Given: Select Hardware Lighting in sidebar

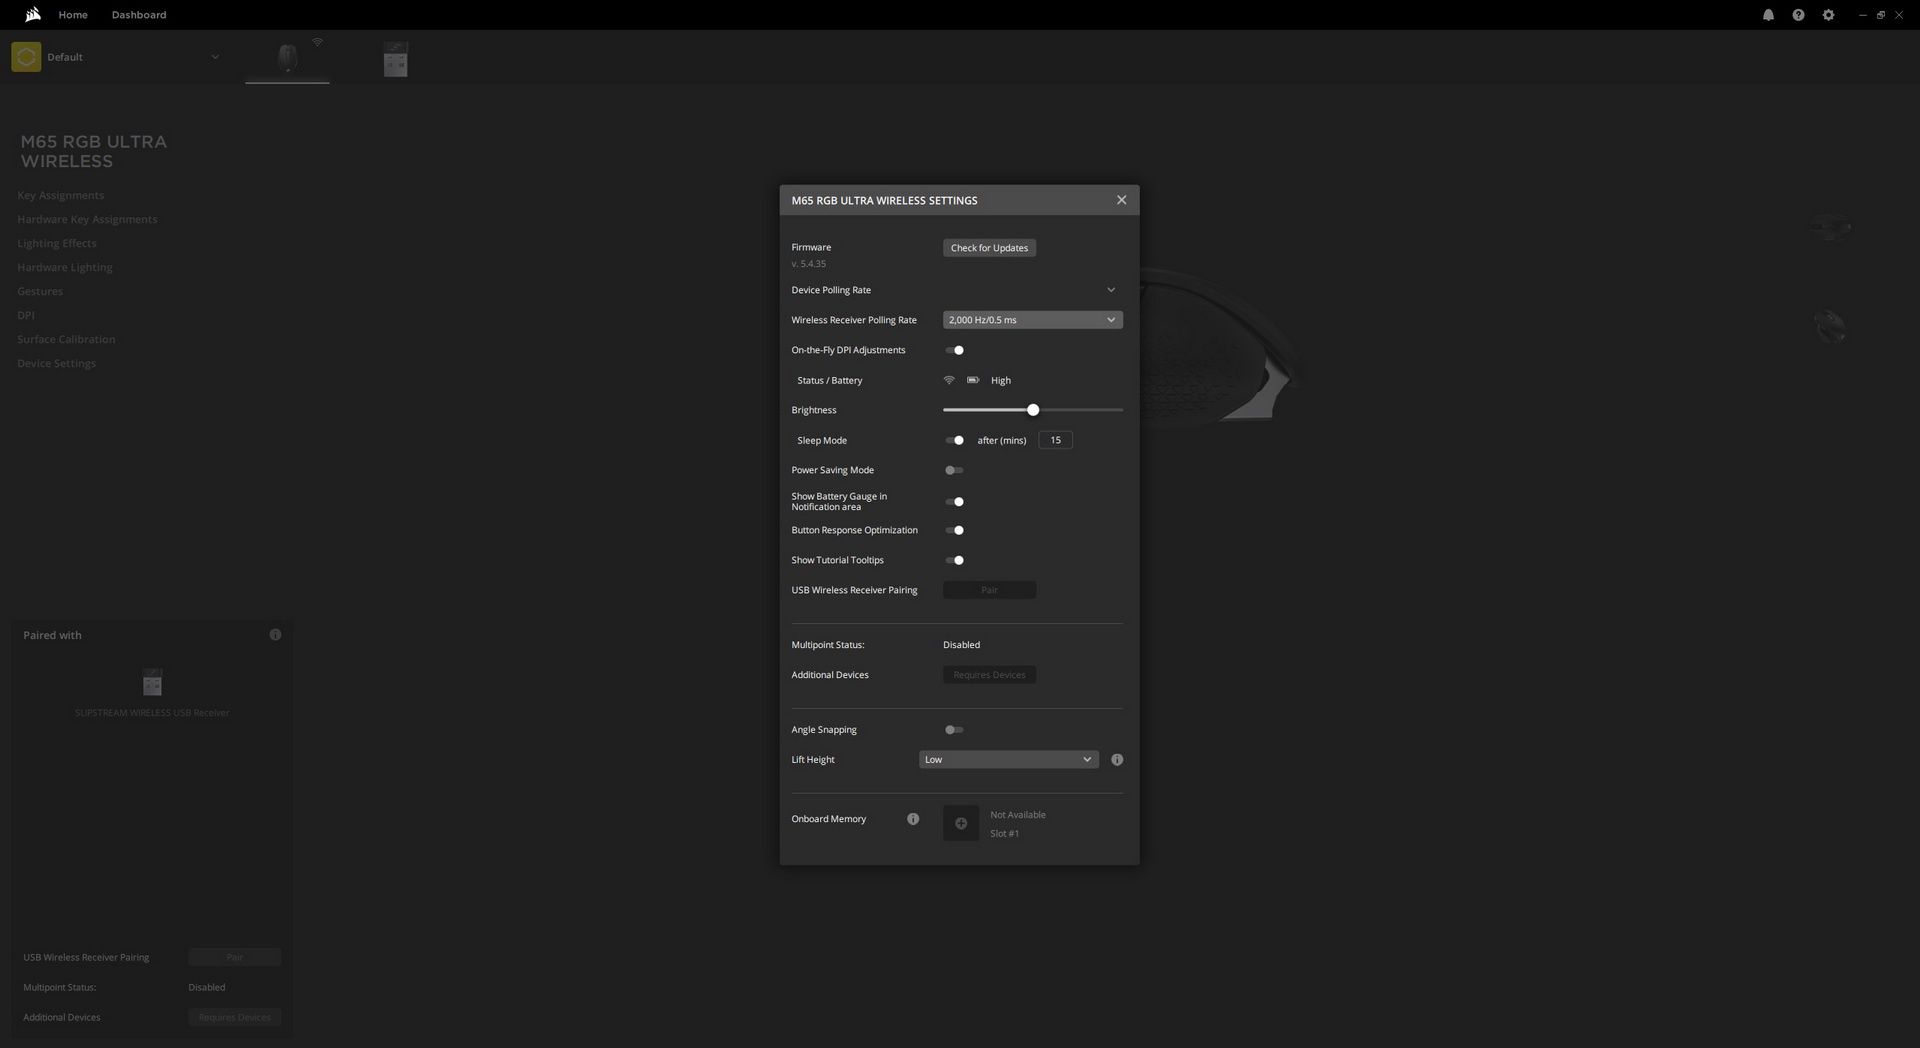Looking at the screenshot, I should pos(65,267).
